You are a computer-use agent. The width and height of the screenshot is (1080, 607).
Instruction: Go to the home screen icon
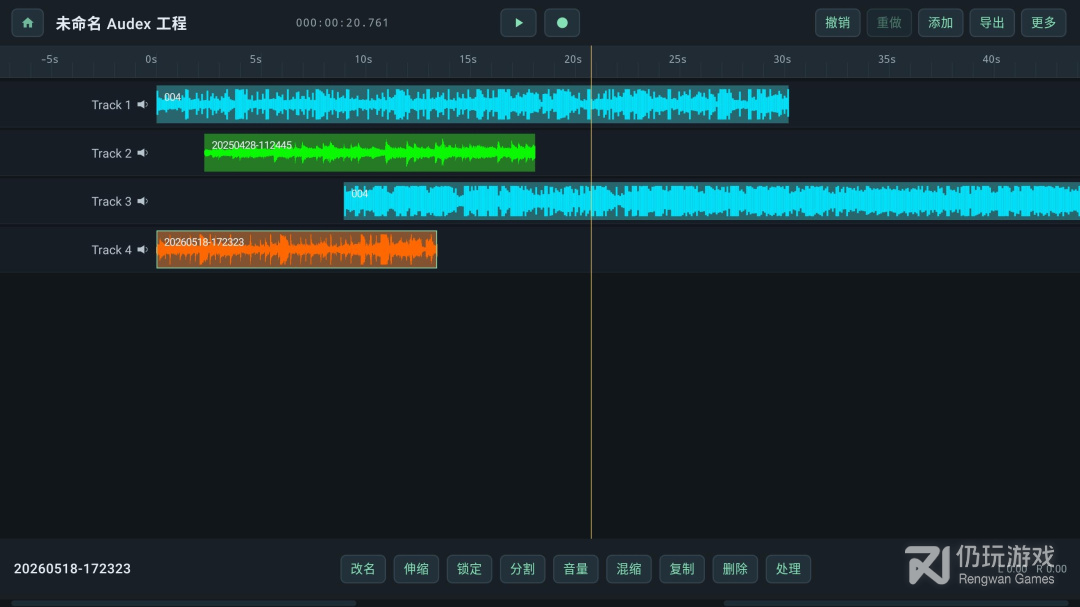tap(28, 23)
